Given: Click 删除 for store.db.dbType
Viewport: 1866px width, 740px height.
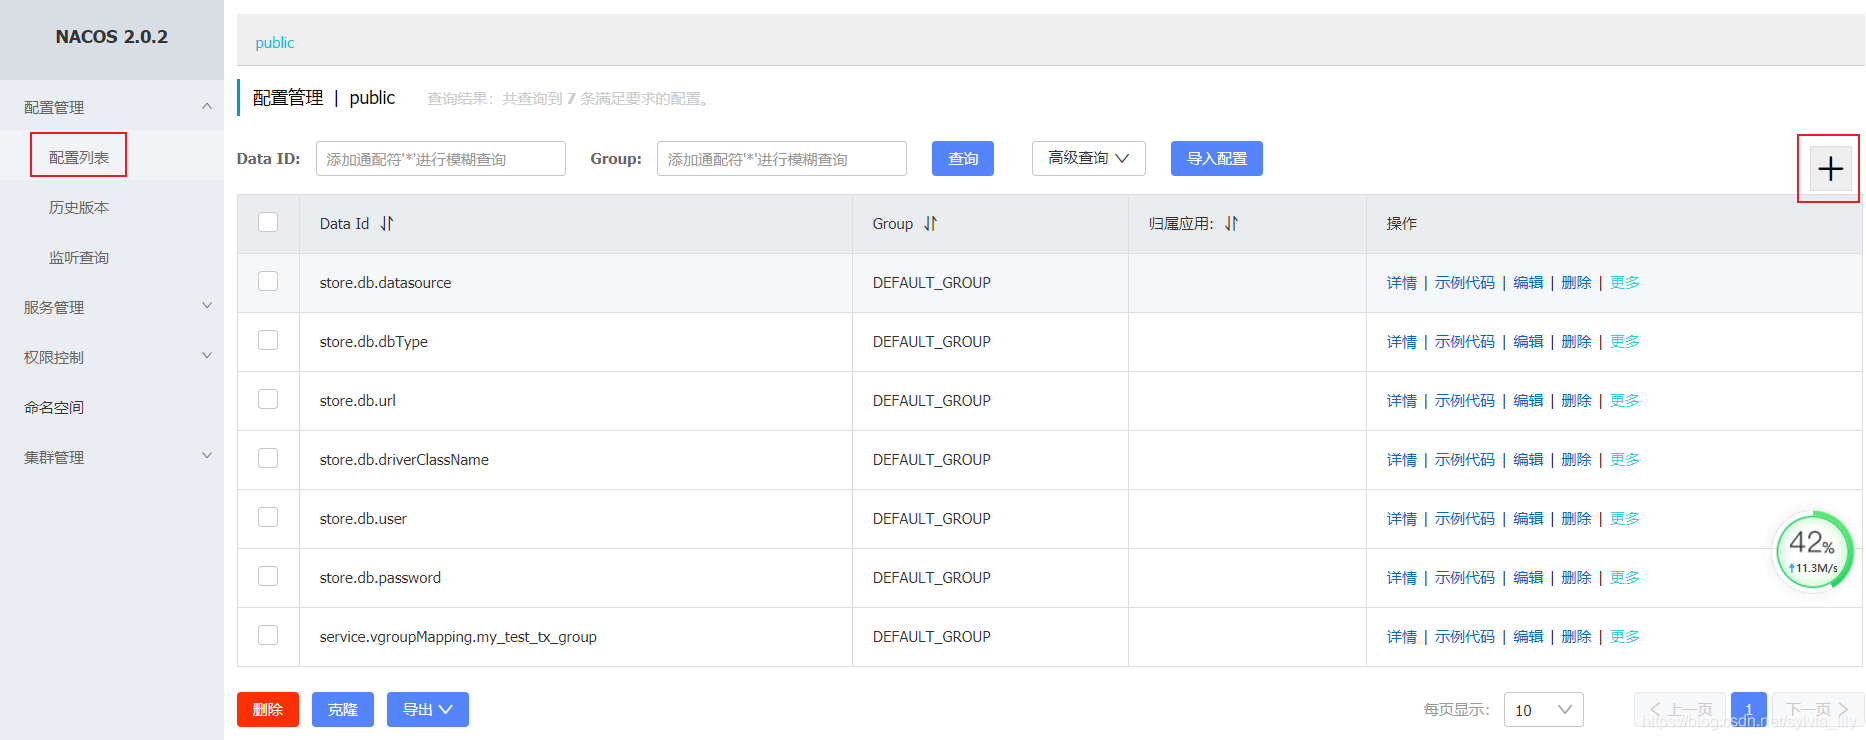Looking at the screenshot, I should pyautogui.click(x=1576, y=342).
